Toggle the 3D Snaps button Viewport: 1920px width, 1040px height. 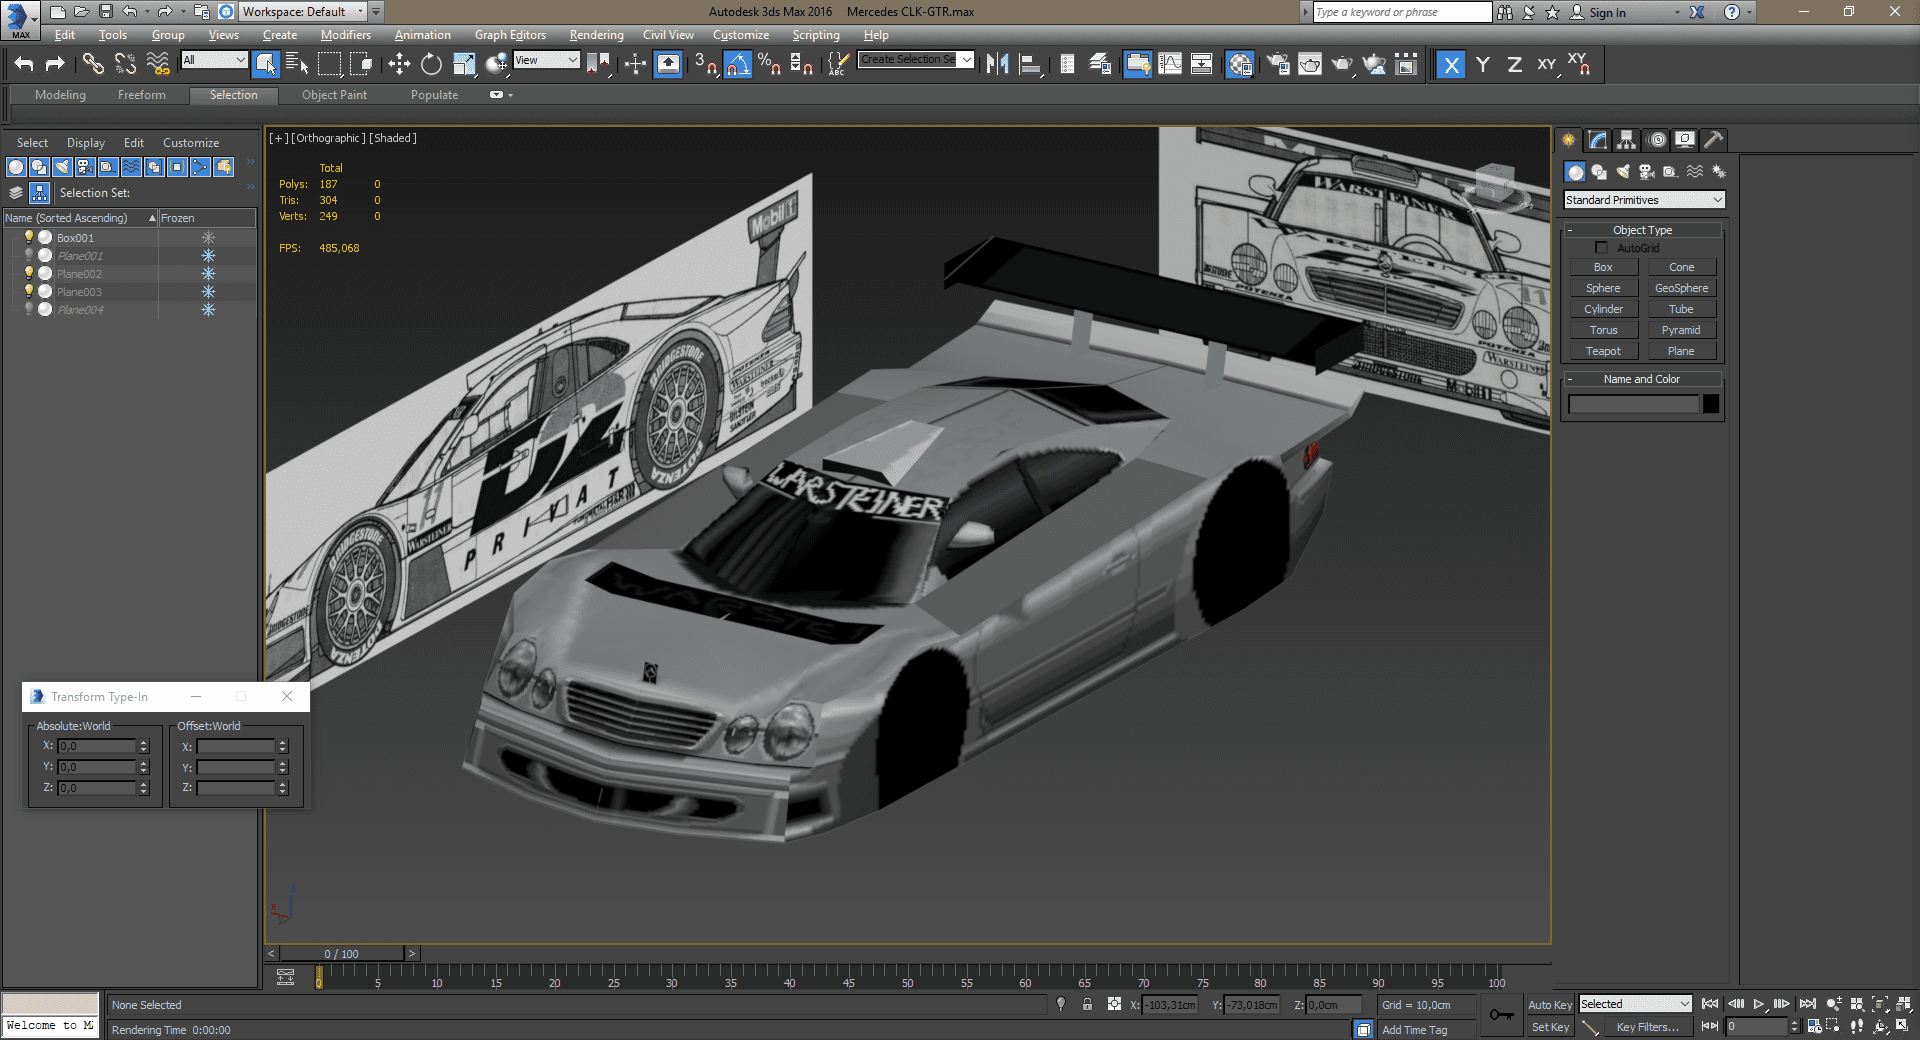point(705,64)
